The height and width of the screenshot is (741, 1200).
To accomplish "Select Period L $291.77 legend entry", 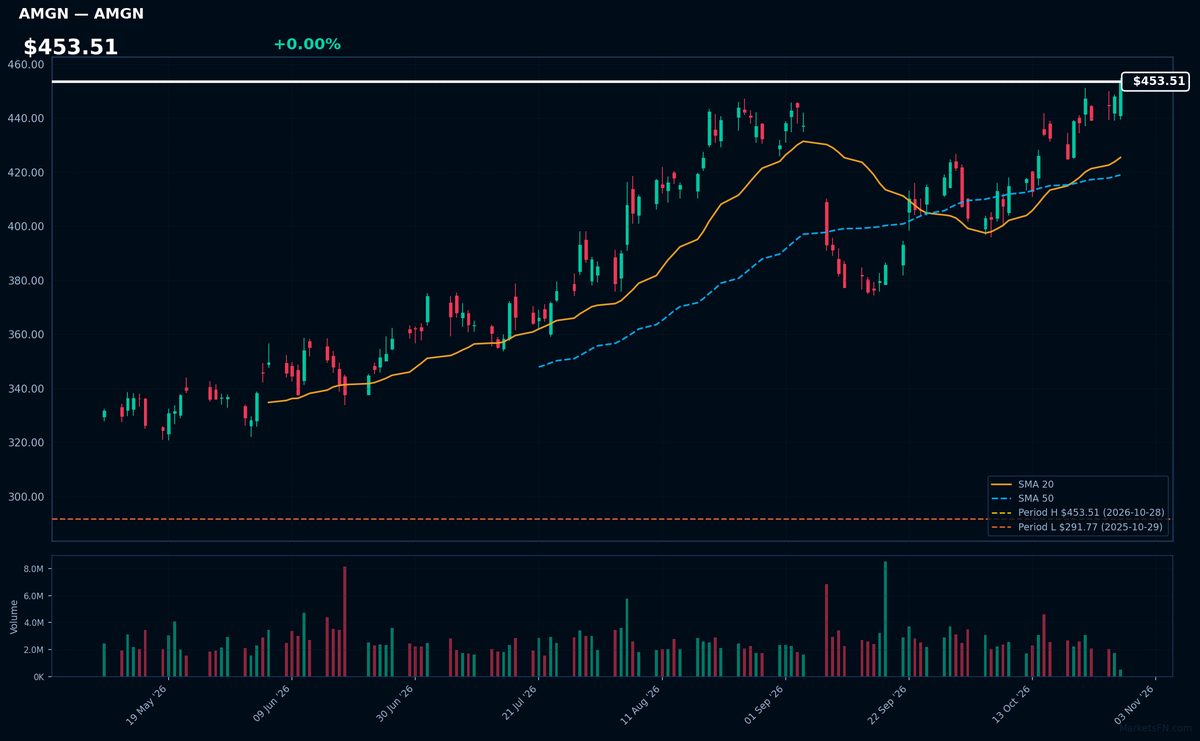I will click(x=1077, y=526).
